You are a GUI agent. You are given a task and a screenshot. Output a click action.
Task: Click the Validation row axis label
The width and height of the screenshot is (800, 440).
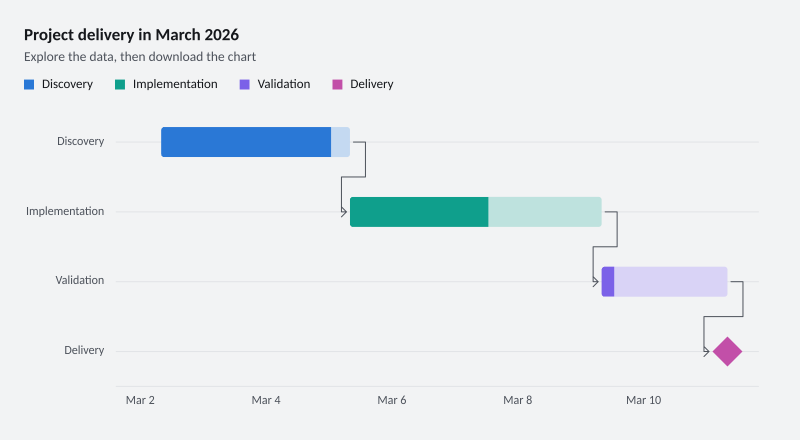tap(80, 280)
